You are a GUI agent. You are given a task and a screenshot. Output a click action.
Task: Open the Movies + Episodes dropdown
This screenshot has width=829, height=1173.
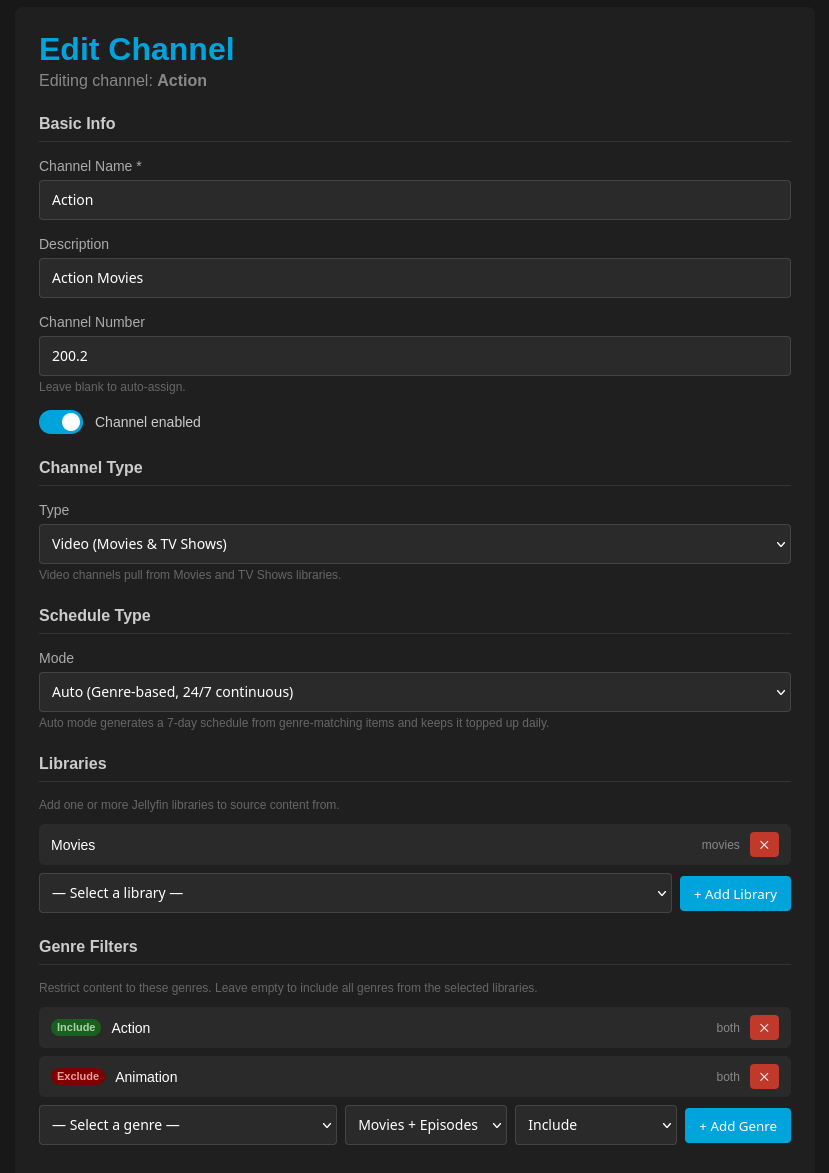[x=425, y=1124]
